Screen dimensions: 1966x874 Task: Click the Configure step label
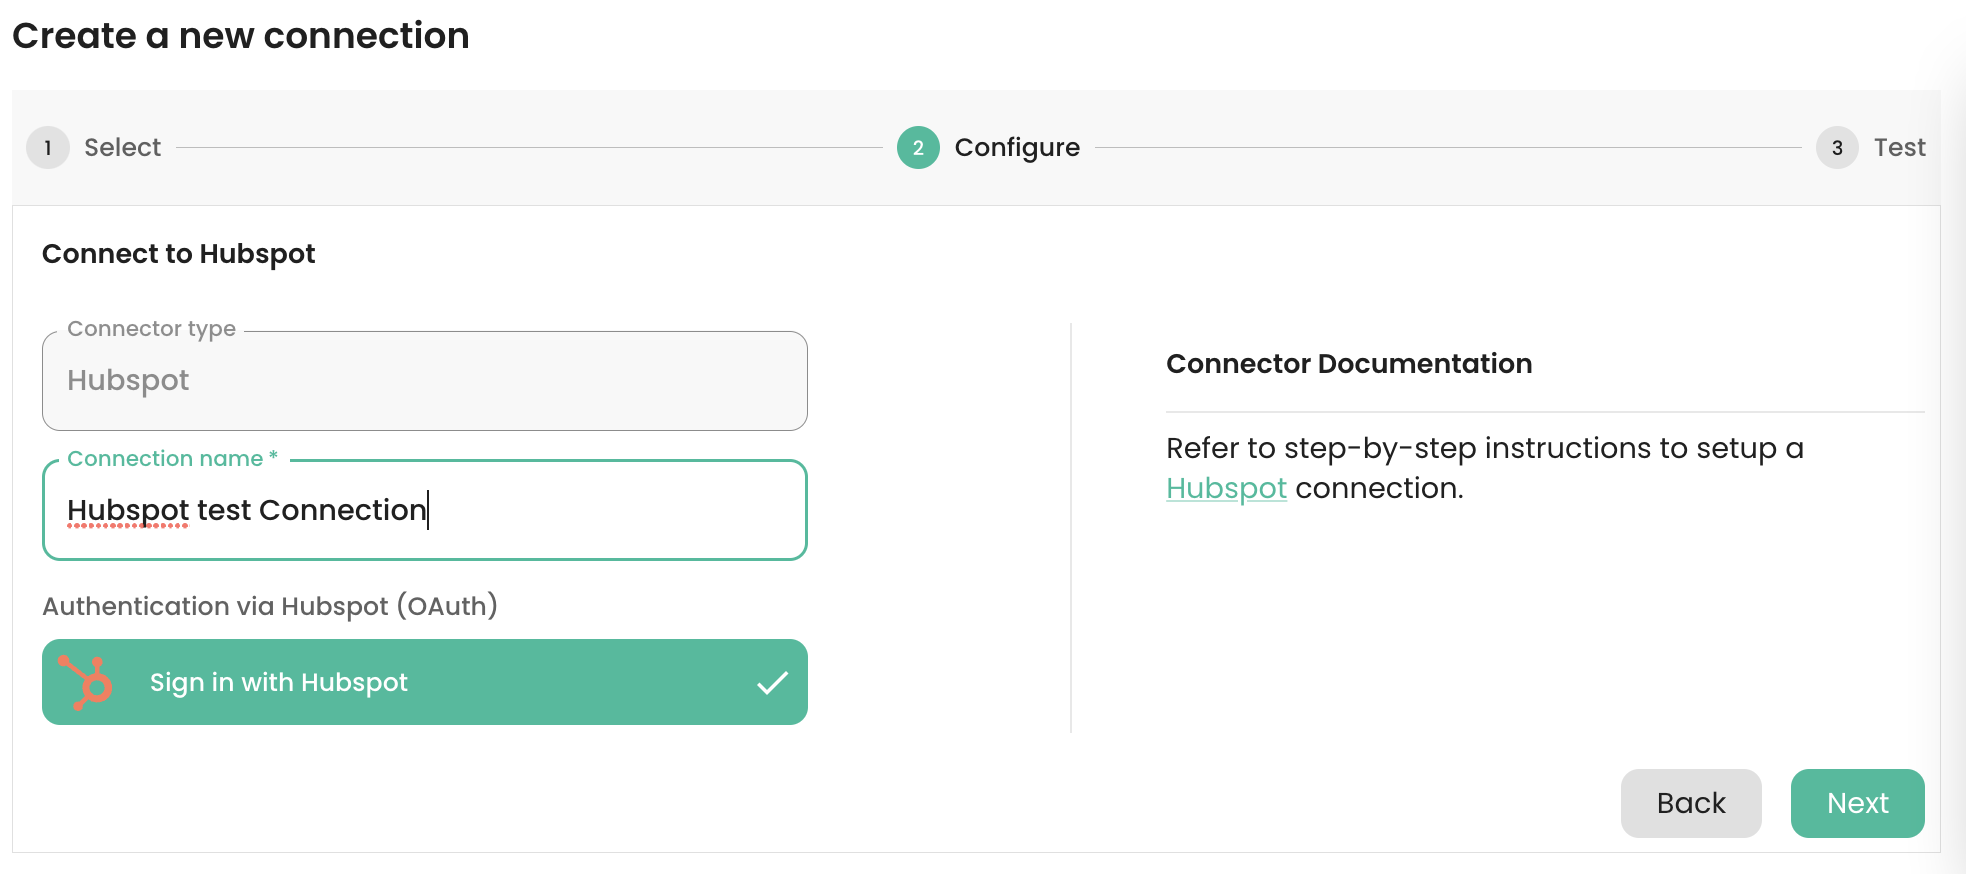pos(1017,147)
